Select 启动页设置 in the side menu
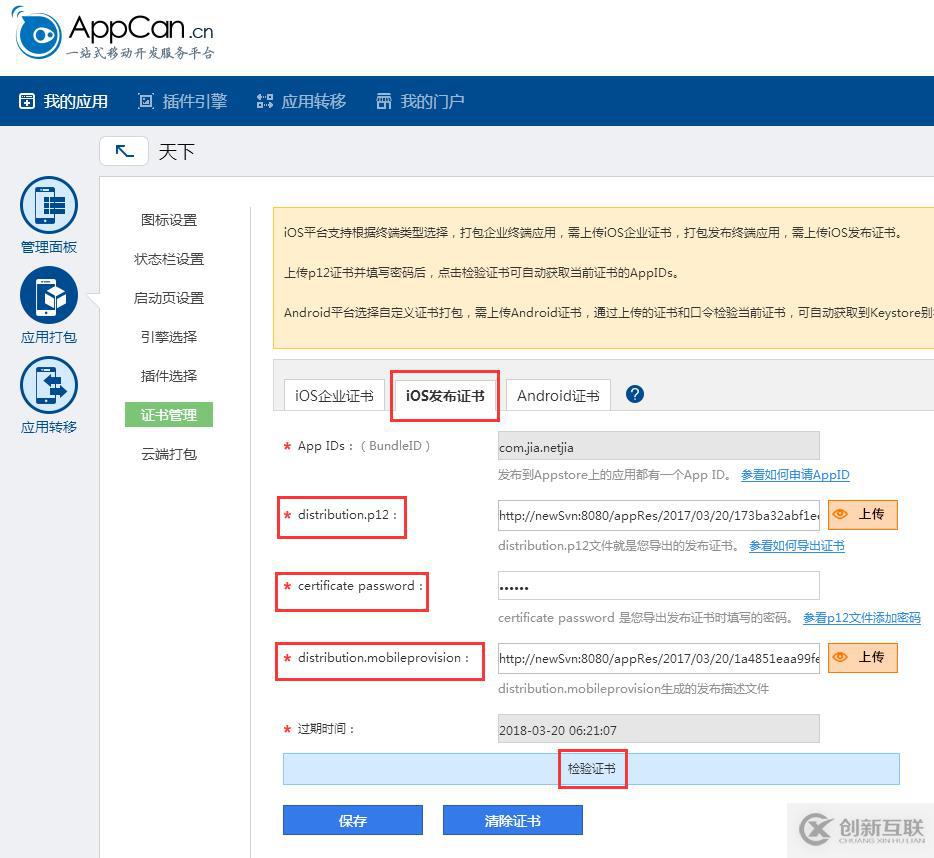 click(x=169, y=298)
